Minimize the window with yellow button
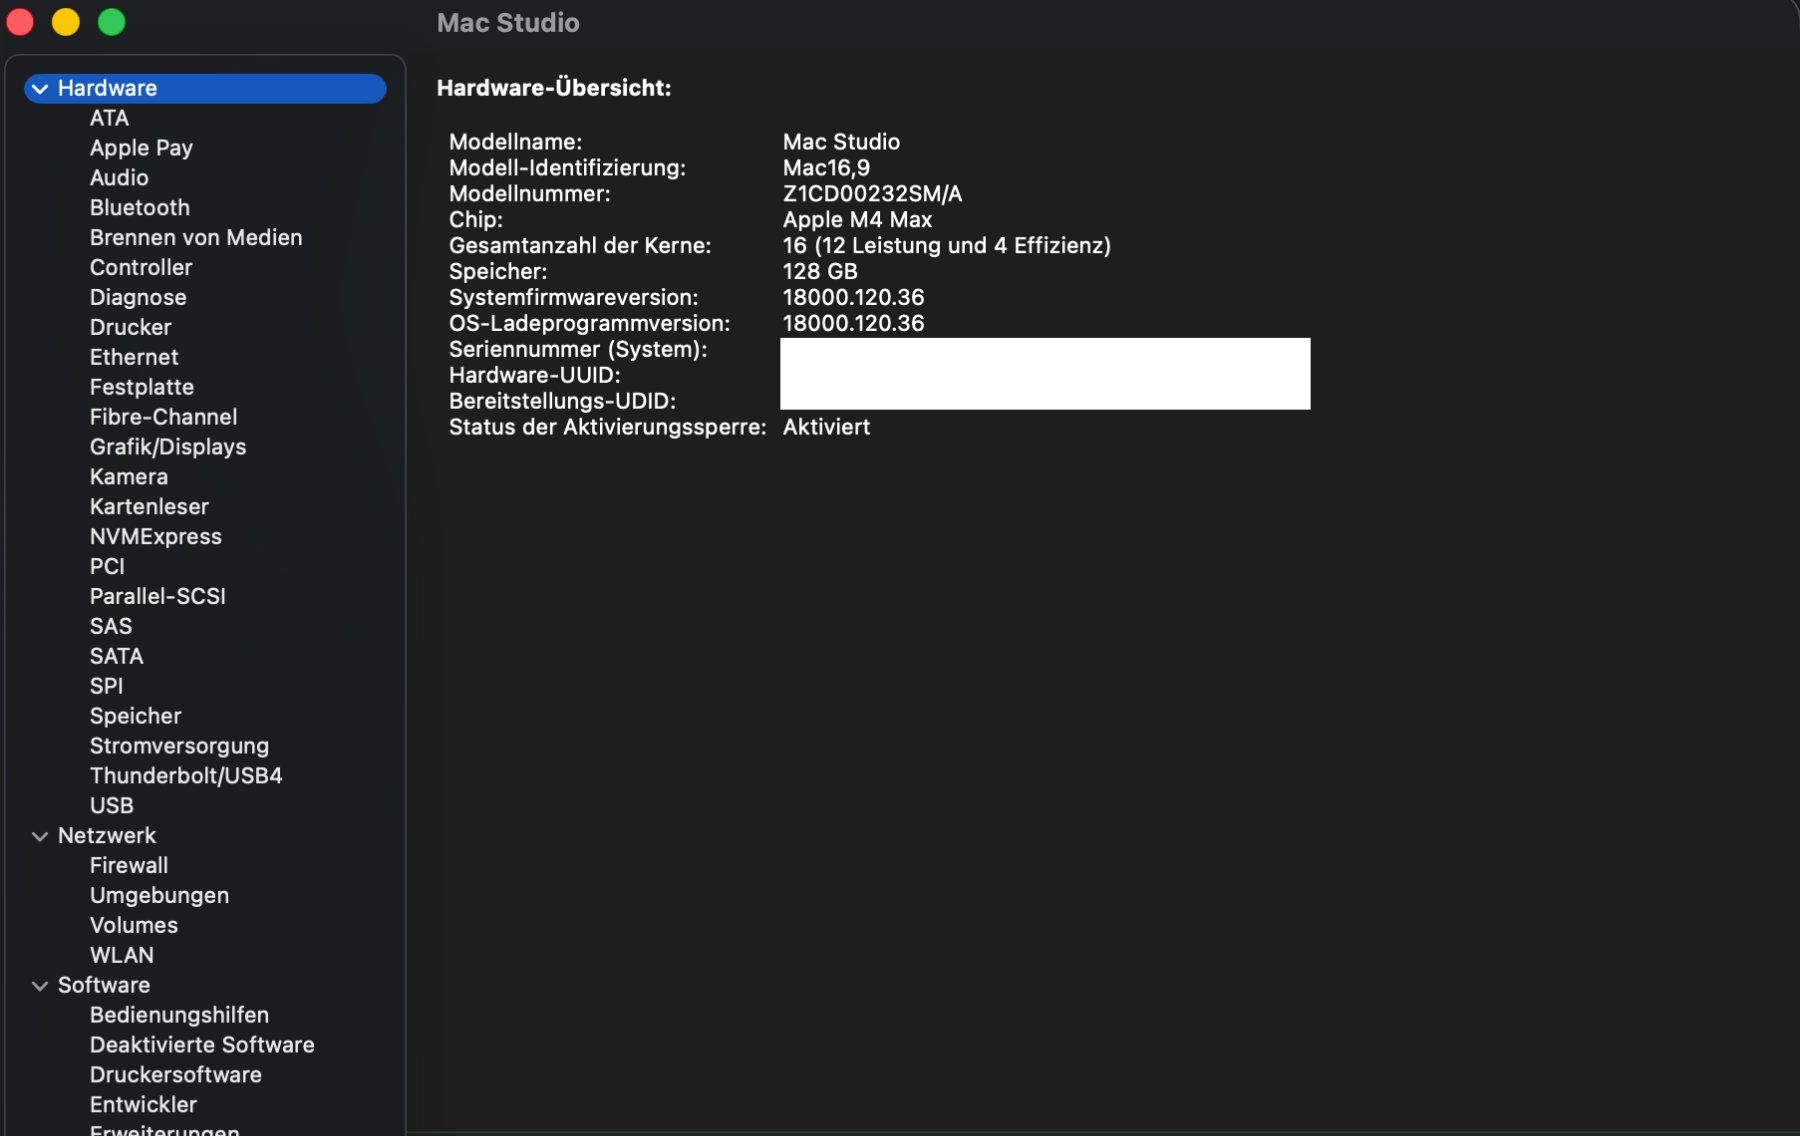This screenshot has width=1800, height=1136. click(66, 22)
